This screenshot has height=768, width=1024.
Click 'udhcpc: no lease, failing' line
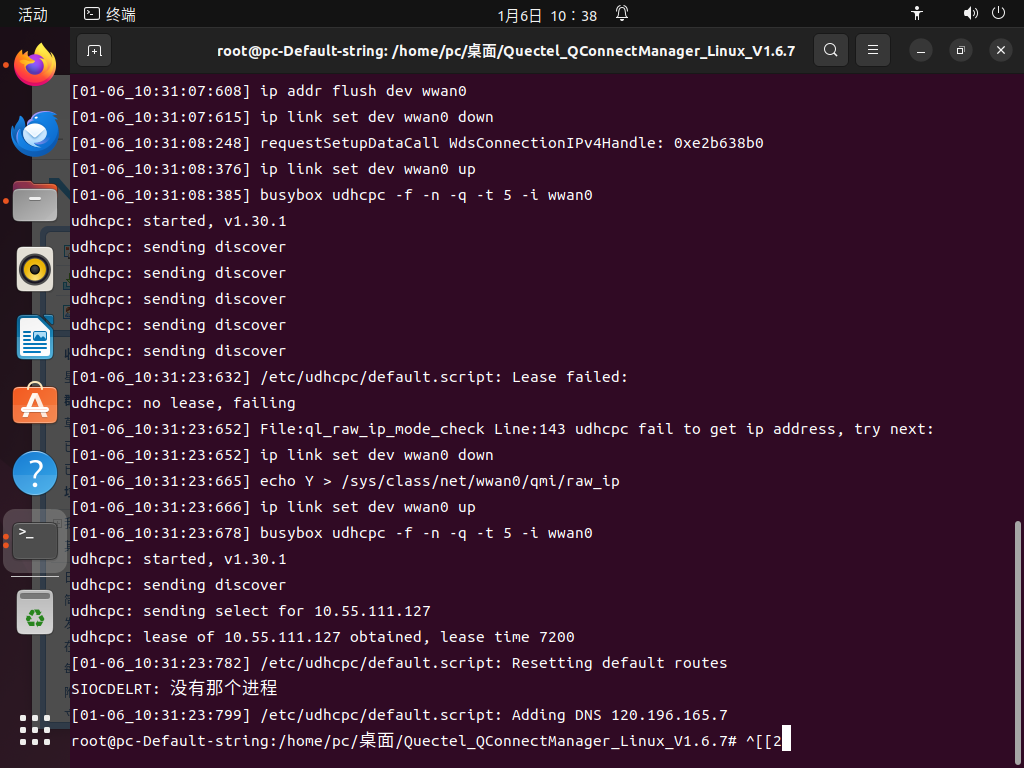pyautogui.click(x=183, y=403)
